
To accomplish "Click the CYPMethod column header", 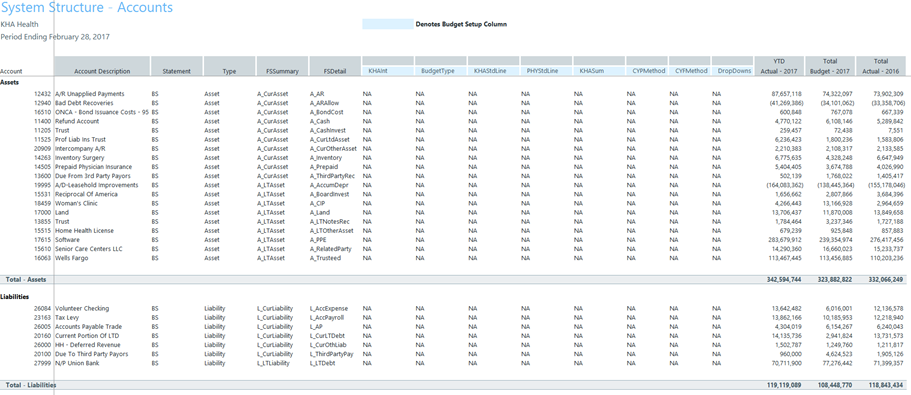I will (x=647, y=71).
